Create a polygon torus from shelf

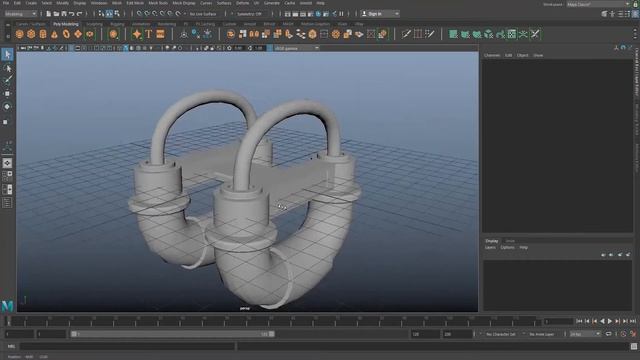tap(66, 34)
